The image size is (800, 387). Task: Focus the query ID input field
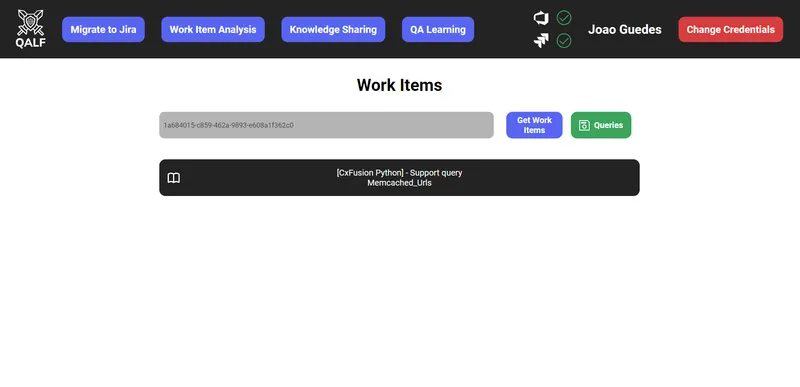327,125
